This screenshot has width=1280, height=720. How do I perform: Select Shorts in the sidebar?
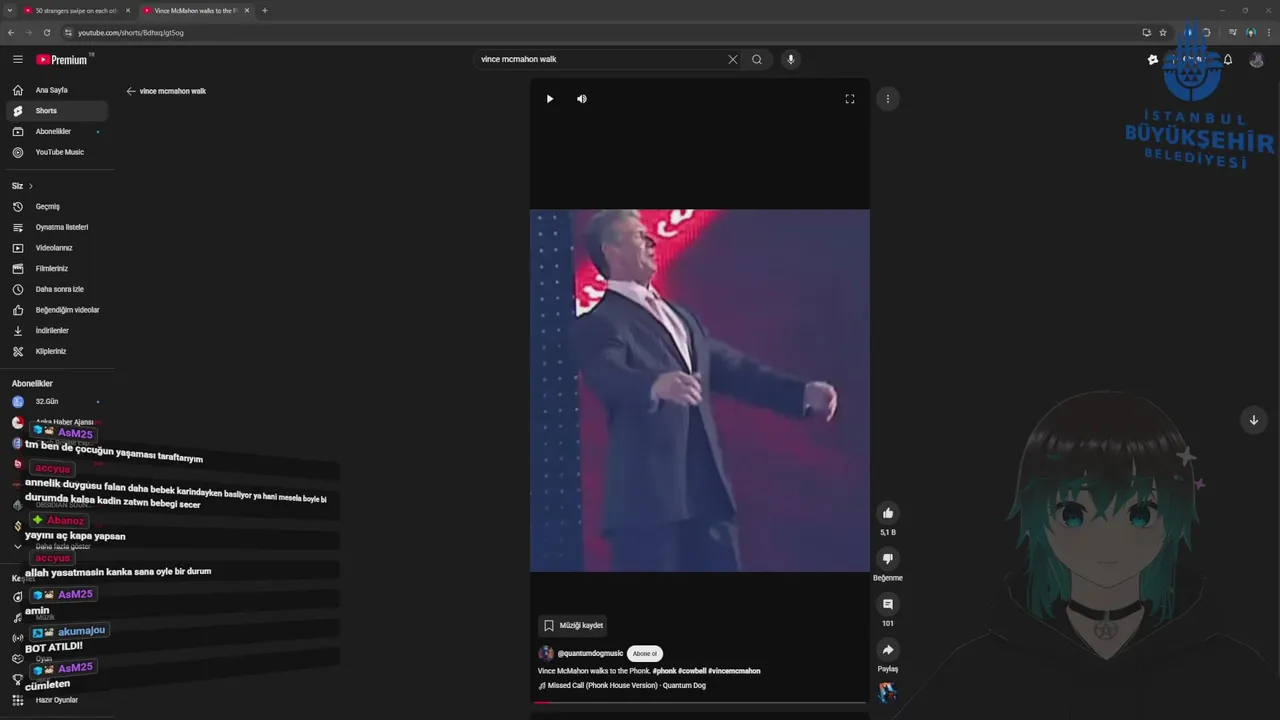[57, 111]
